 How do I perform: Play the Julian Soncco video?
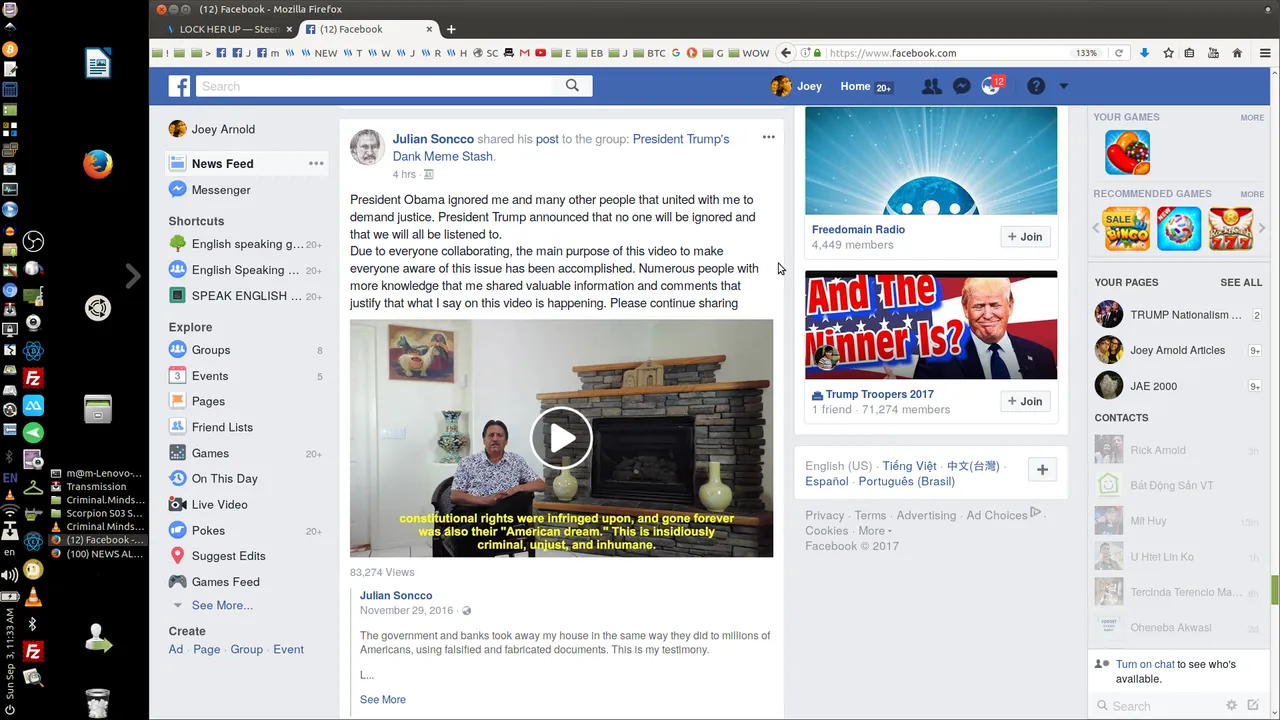(x=561, y=438)
